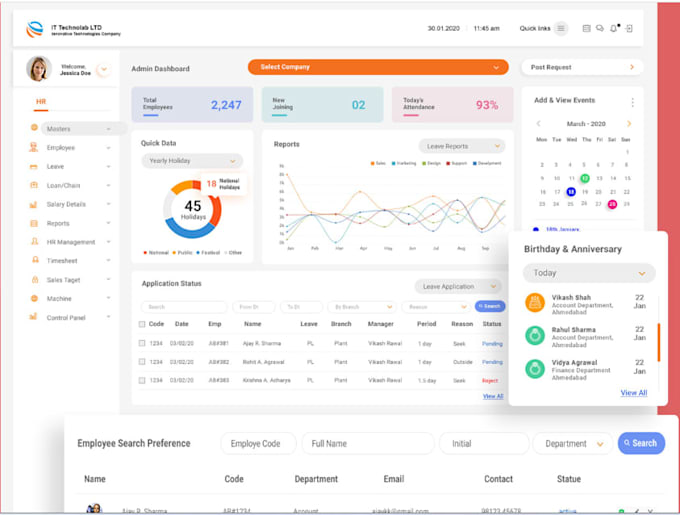Open the Quick links hamburger menu icon
The height and width of the screenshot is (515, 680).
(x=561, y=29)
